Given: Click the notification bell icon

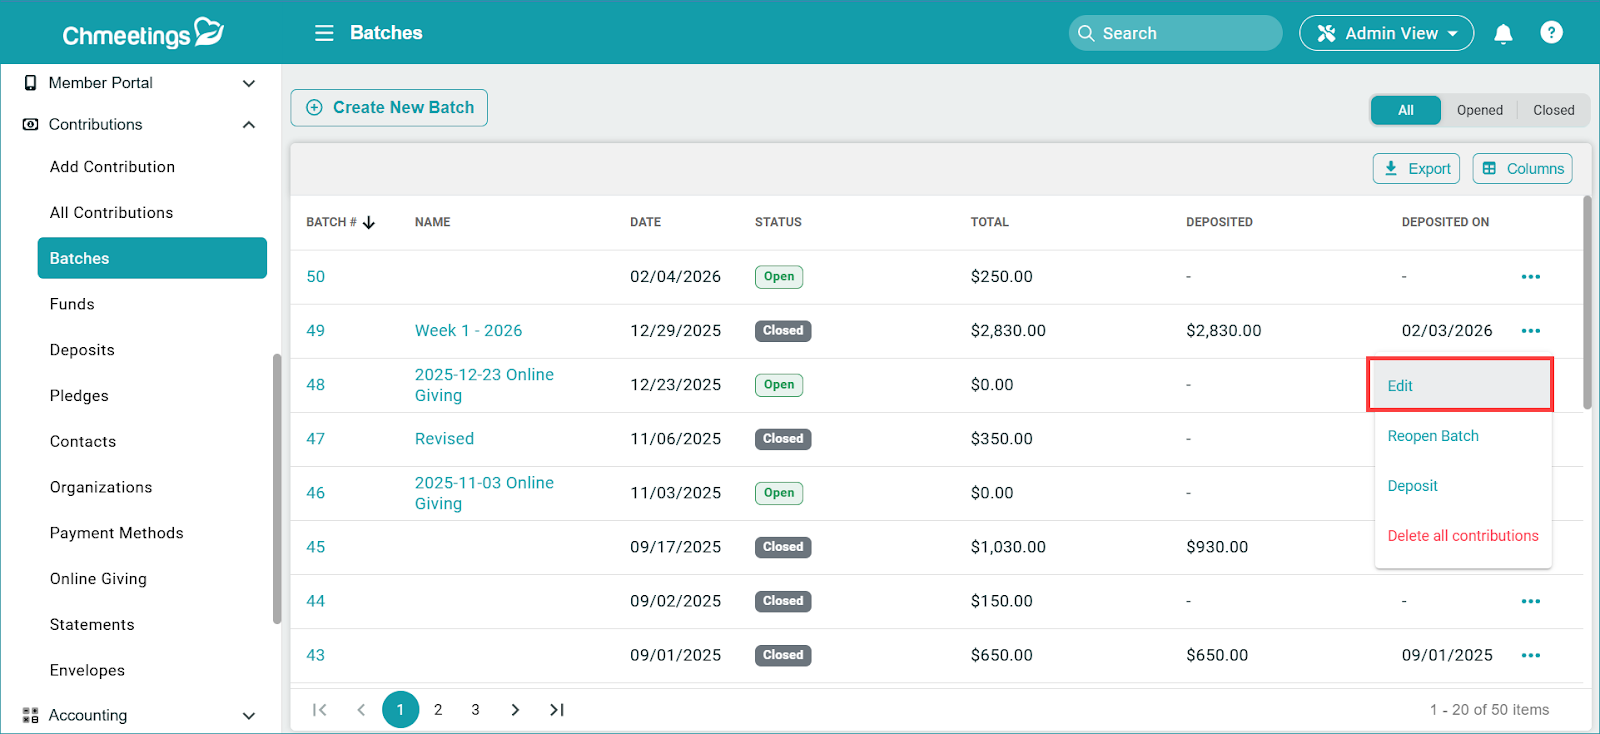Looking at the screenshot, I should [x=1502, y=34].
